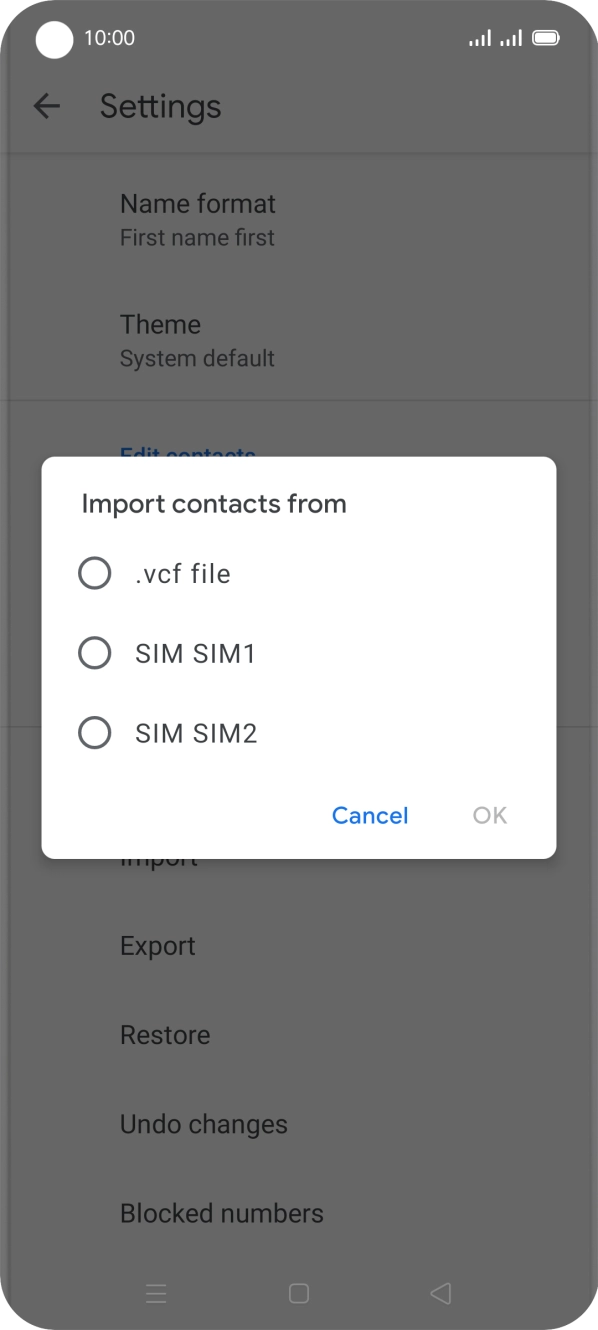
Task: Confirm import by pressing OK
Action: coord(489,815)
